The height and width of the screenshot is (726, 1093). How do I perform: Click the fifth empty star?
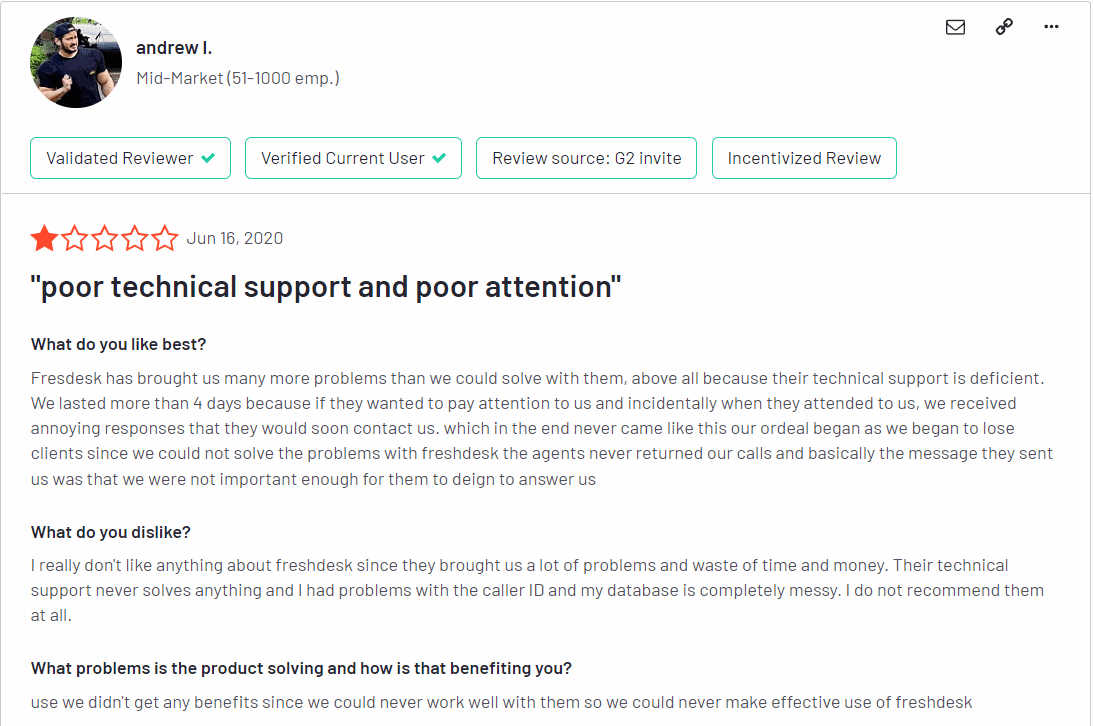[165, 238]
